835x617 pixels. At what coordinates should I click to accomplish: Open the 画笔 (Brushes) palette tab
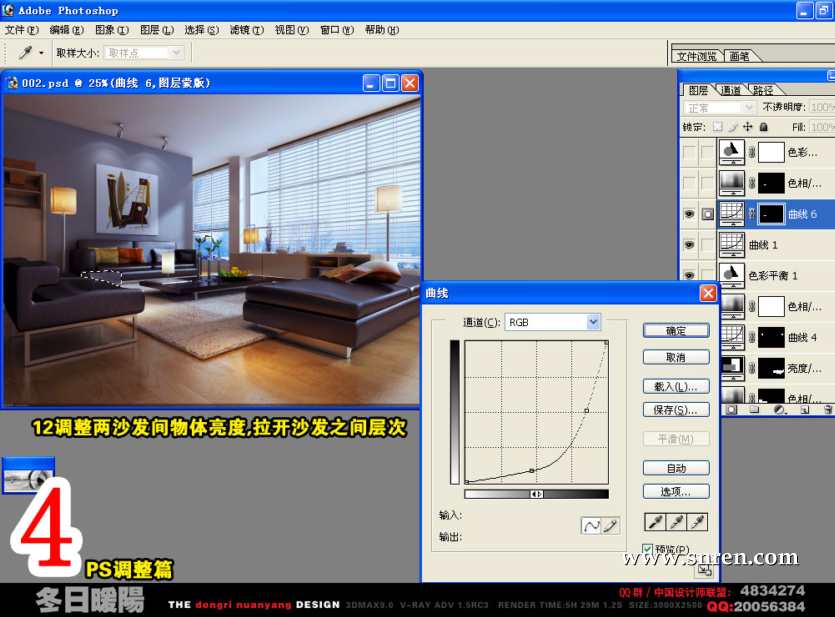coord(739,56)
